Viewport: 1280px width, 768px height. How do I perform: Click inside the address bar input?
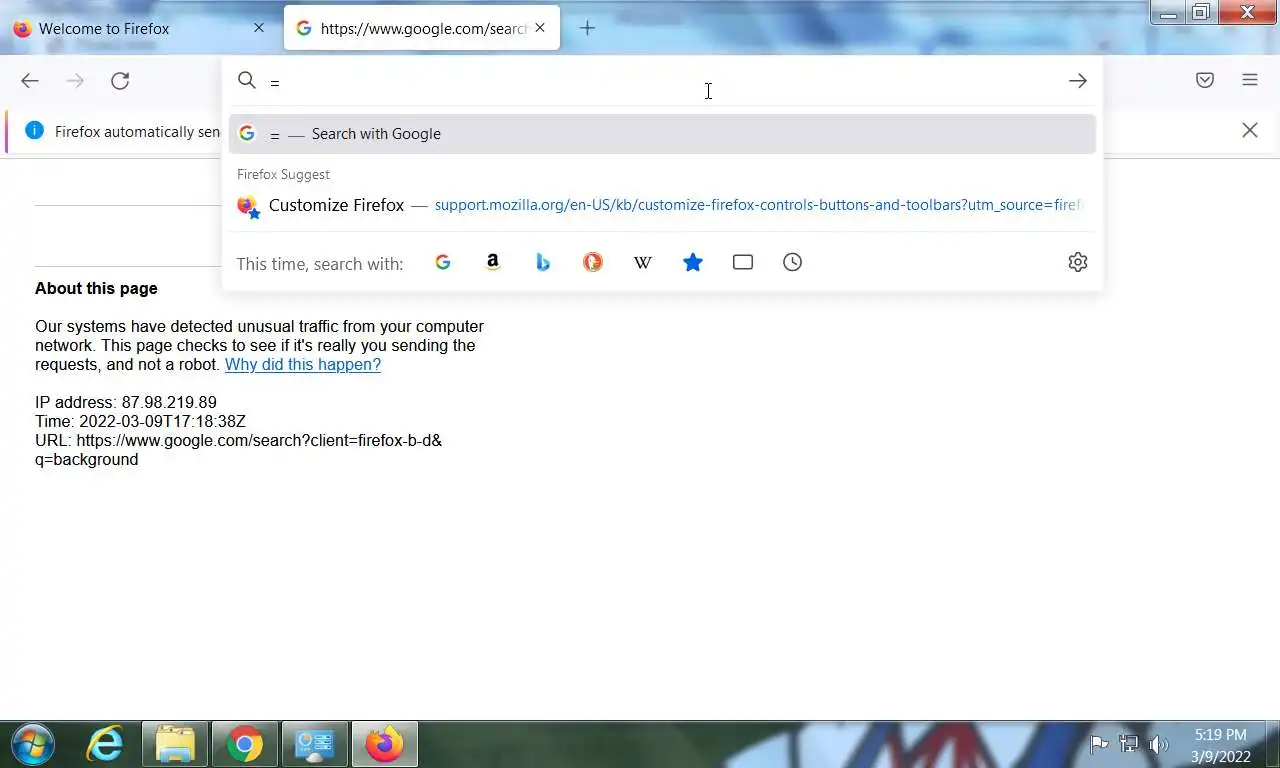pos(660,81)
